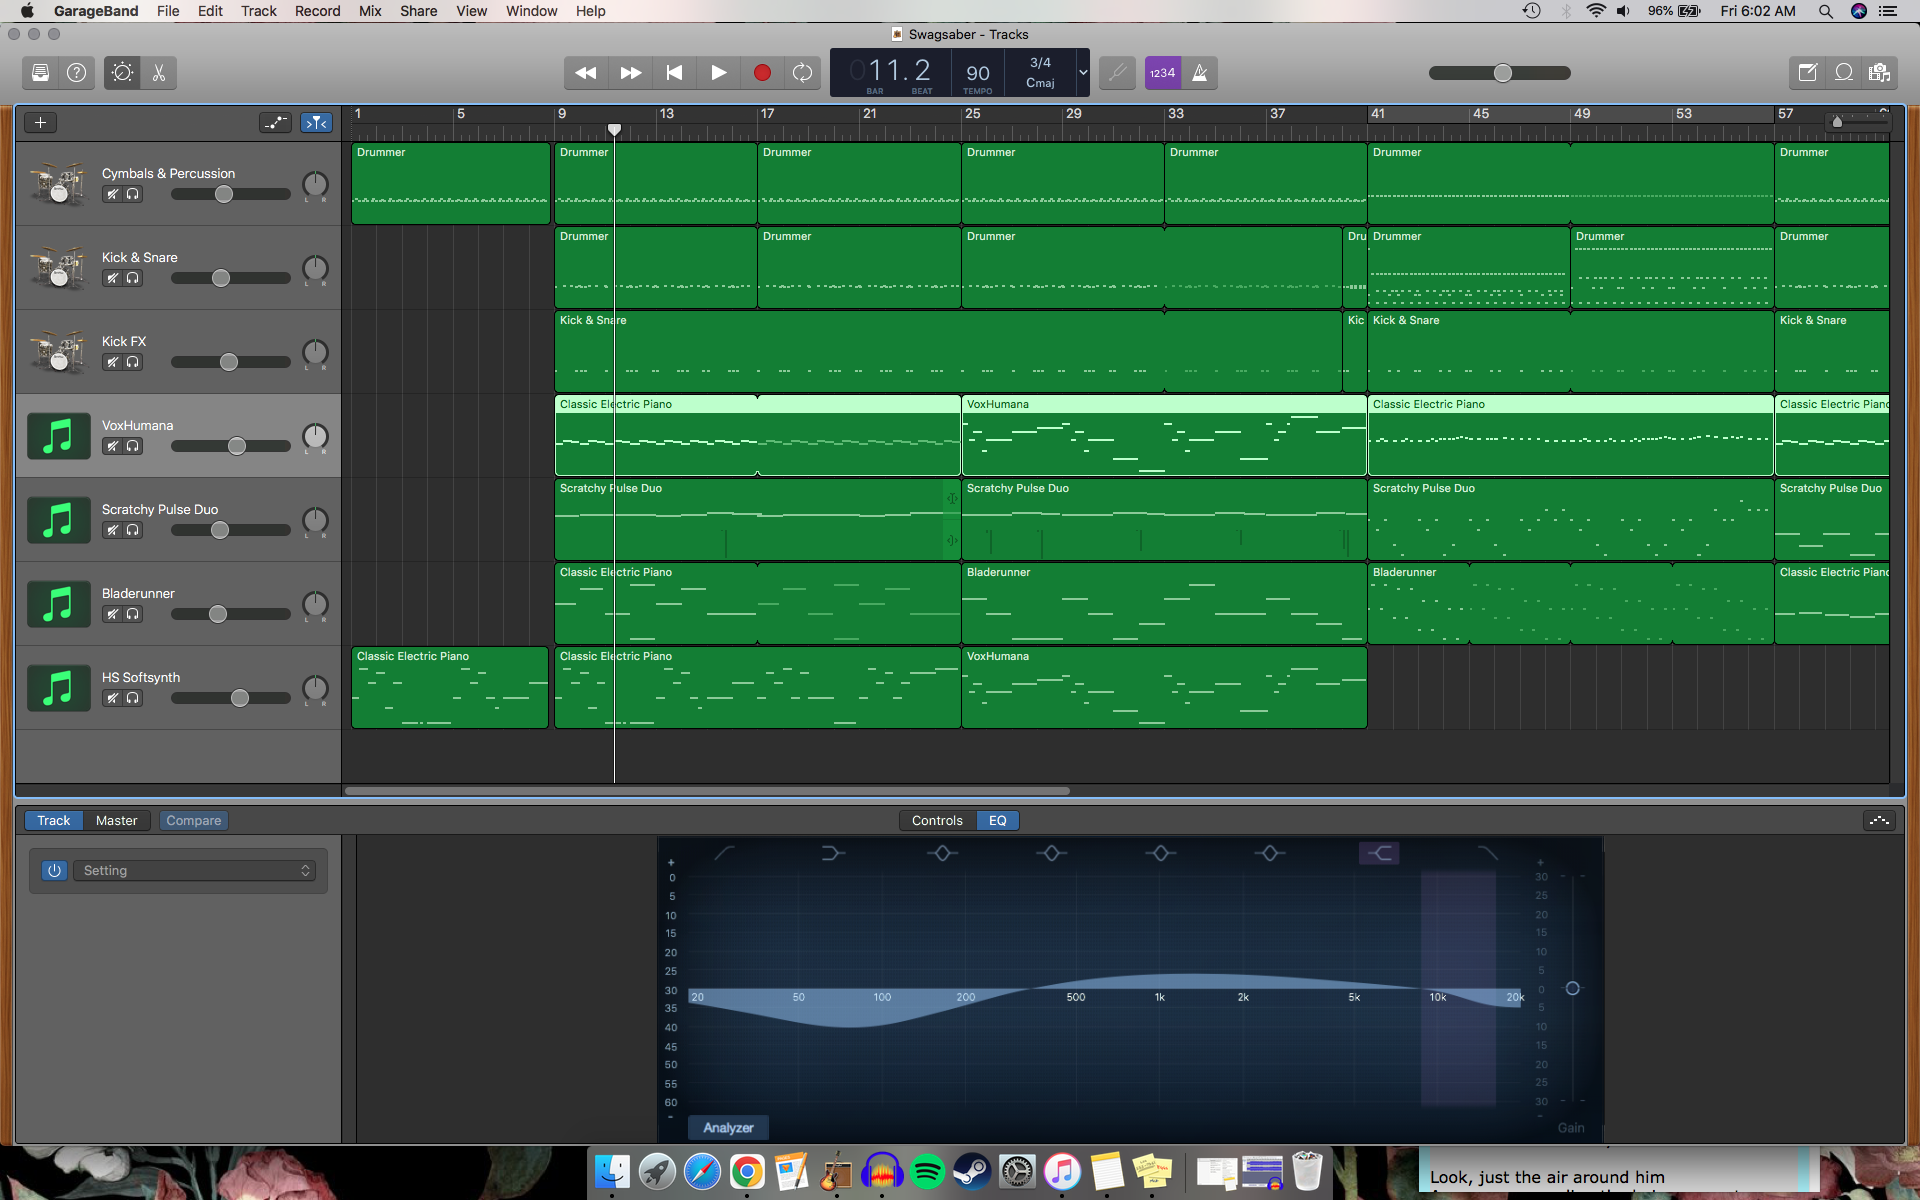Viewport: 1920px width, 1200px height.
Task: Select the Bladerunner instrument icon
Action: (x=58, y=604)
